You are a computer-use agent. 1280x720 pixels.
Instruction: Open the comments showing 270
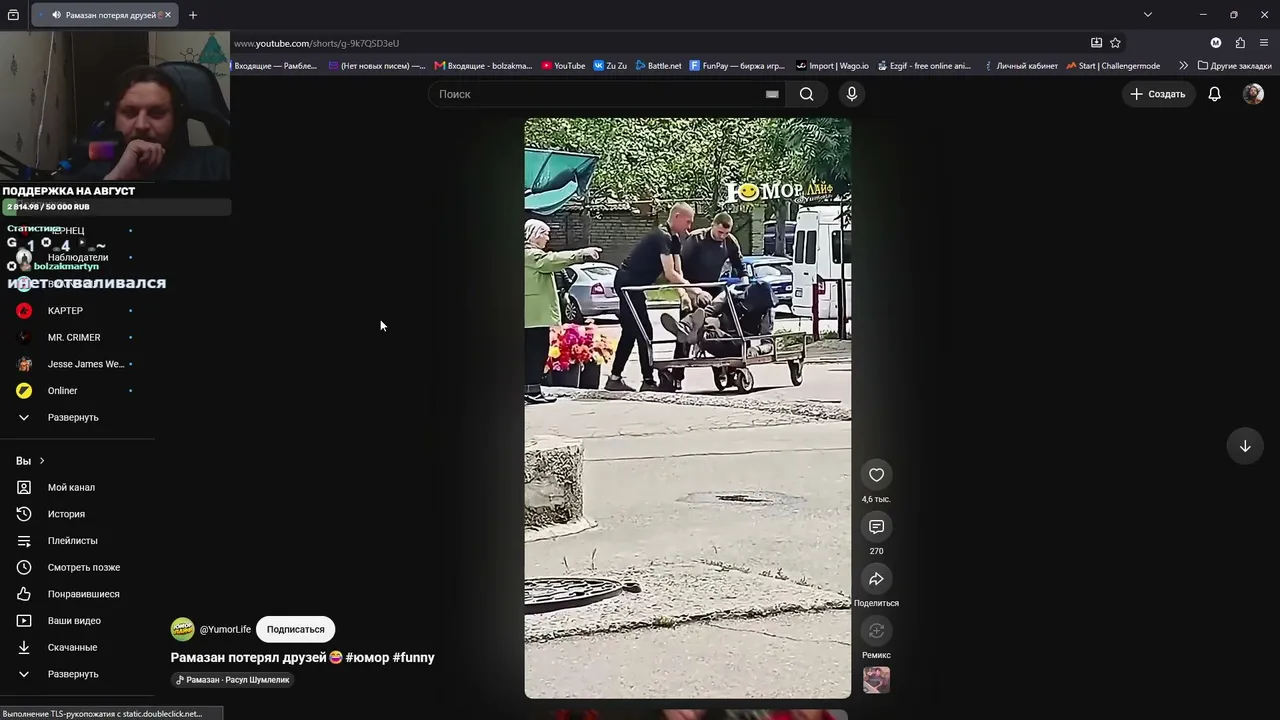tap(876, 527)
